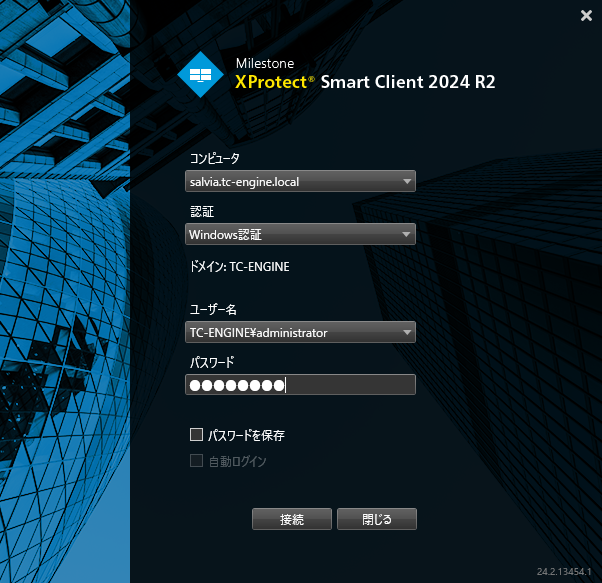This screenshot has width=602, height=583.
Task: Click the 閉じる close button
Action: coord(377,519)
